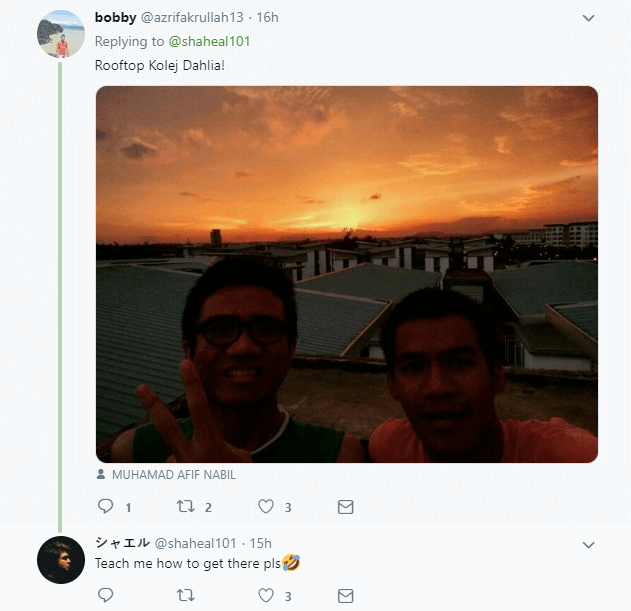Share shaheal101's tweet by direct message envelope
This screenshot has width=631, height=611.
[x=345, y=596]
